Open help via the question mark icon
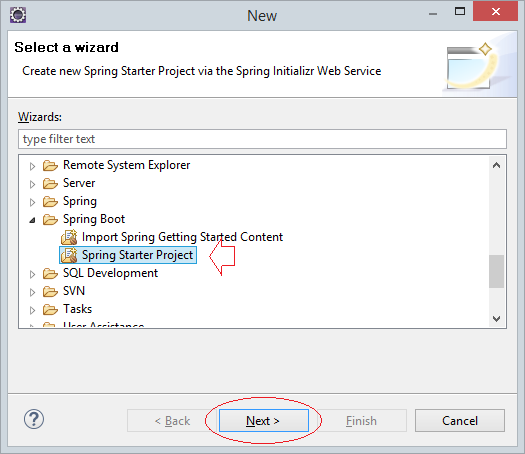 [x=34, y=419]
